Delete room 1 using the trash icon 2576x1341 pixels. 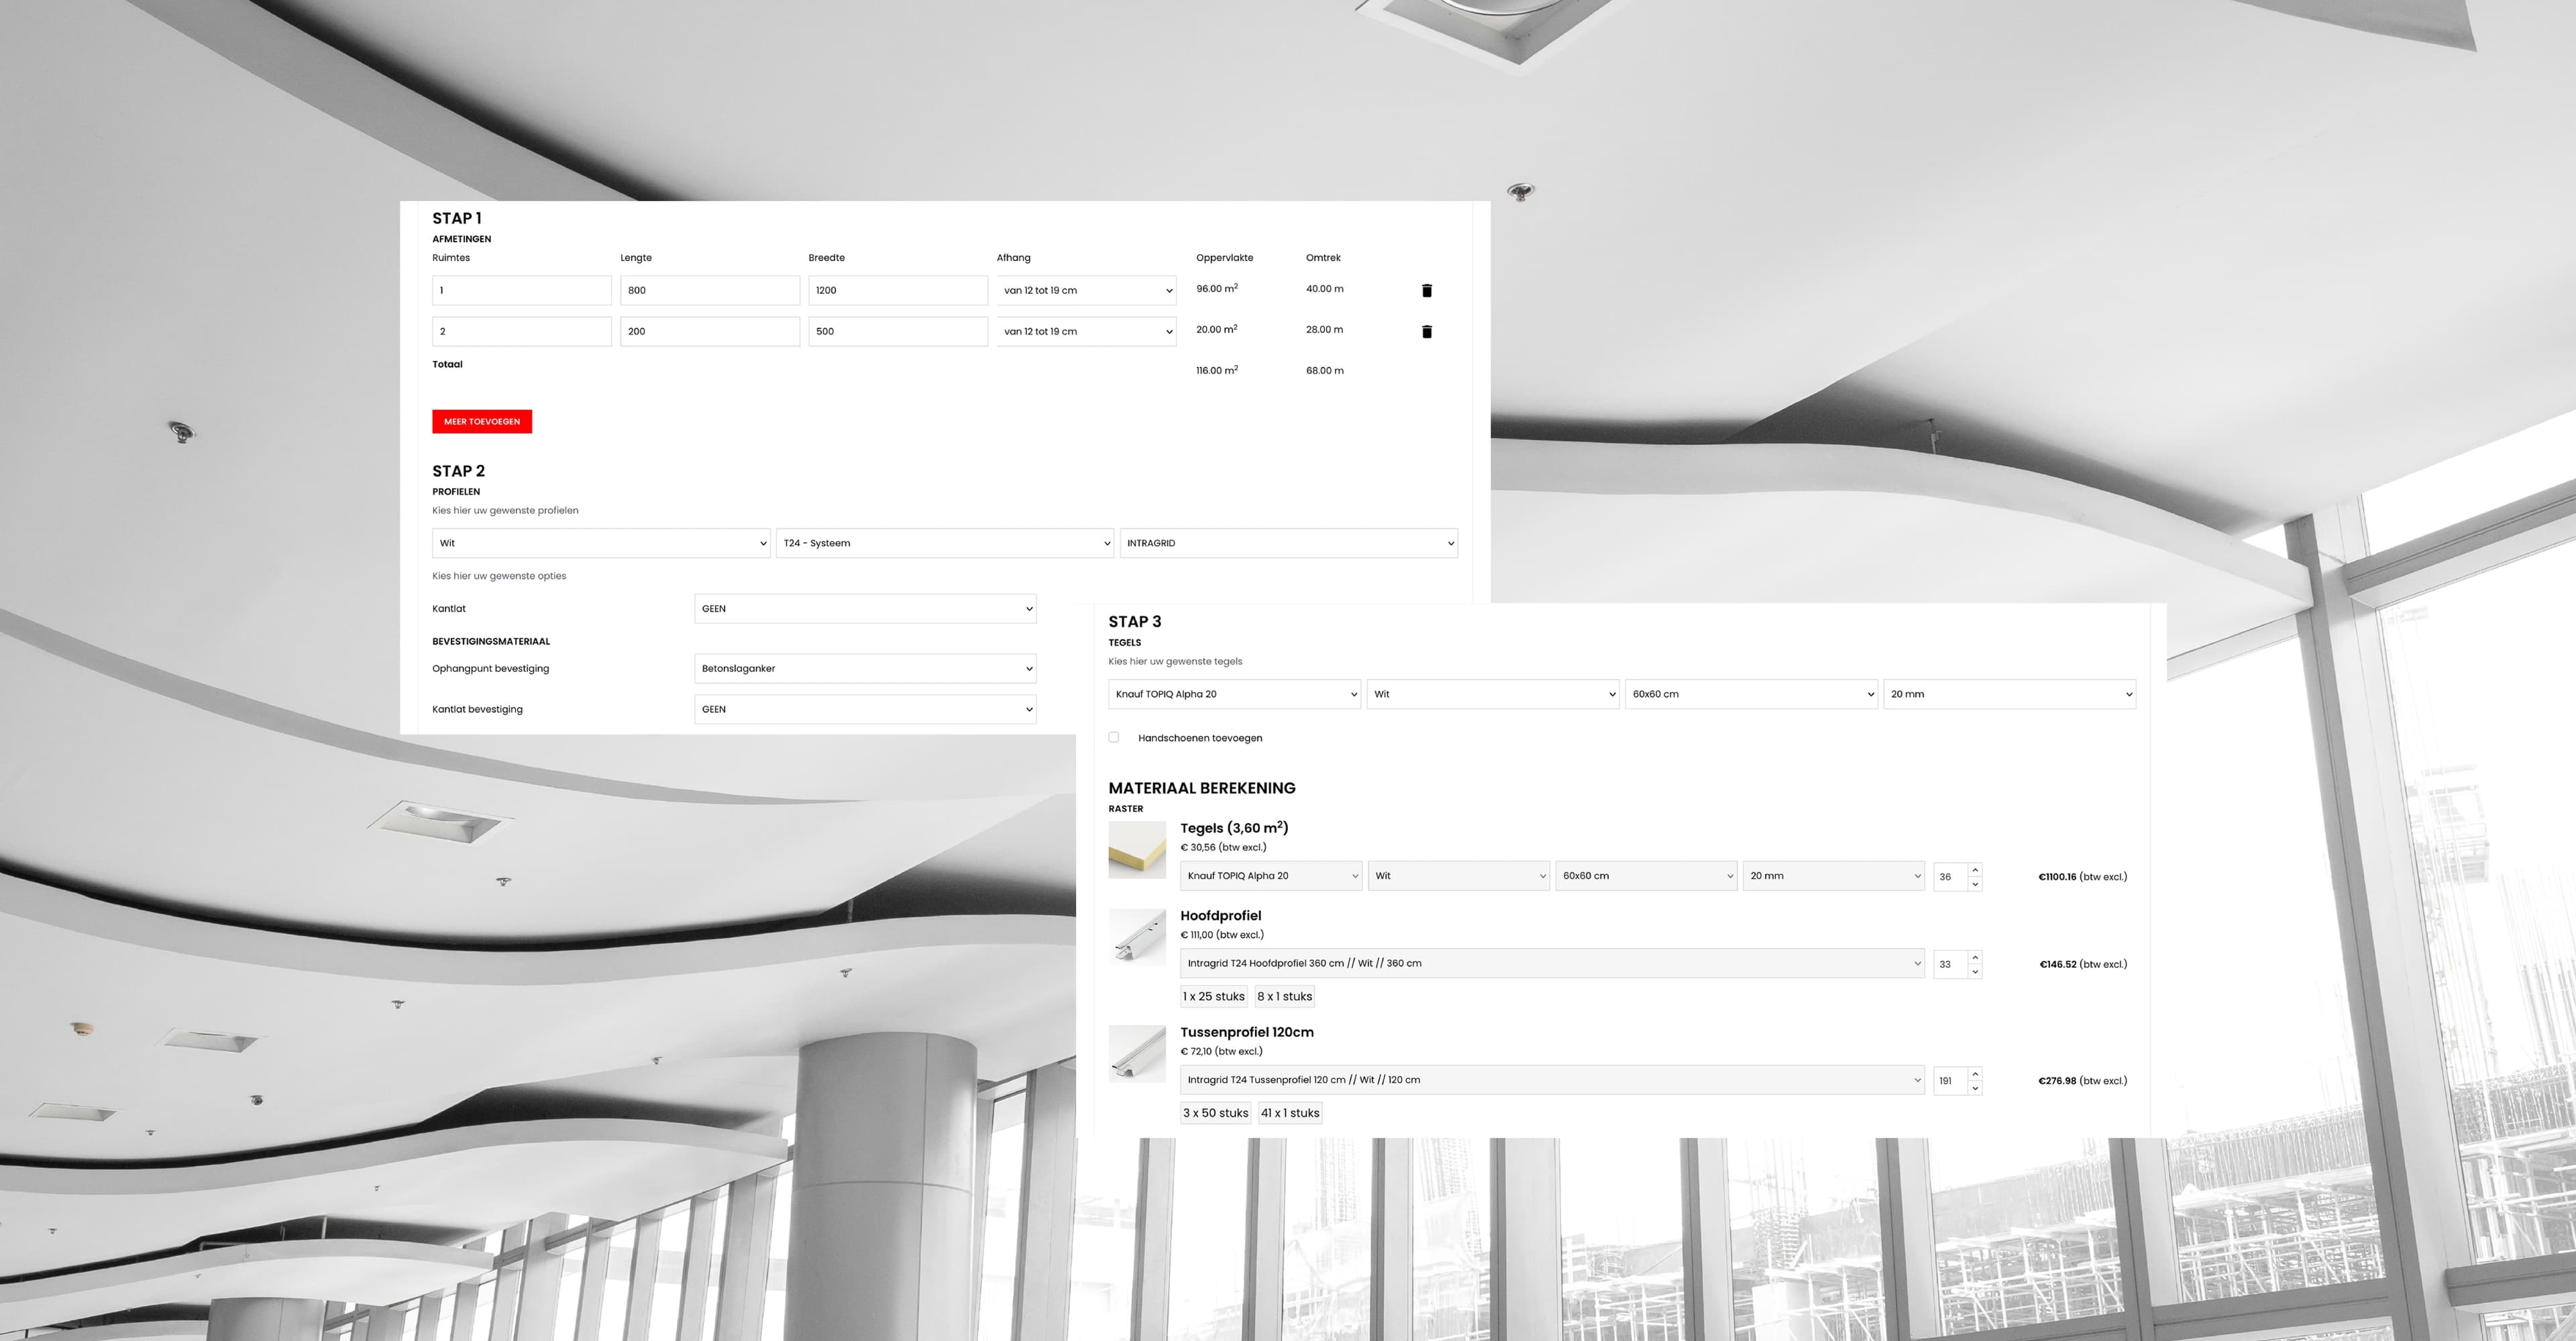(x=1427, y=290)
